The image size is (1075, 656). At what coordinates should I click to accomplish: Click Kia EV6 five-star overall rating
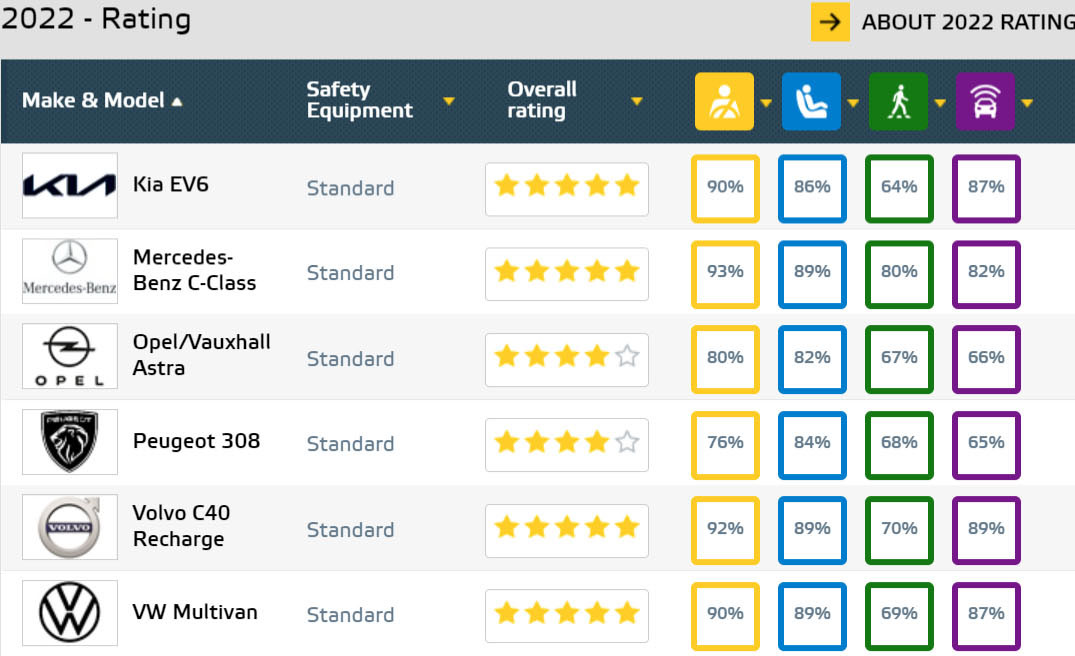click(x=566, y=186)
